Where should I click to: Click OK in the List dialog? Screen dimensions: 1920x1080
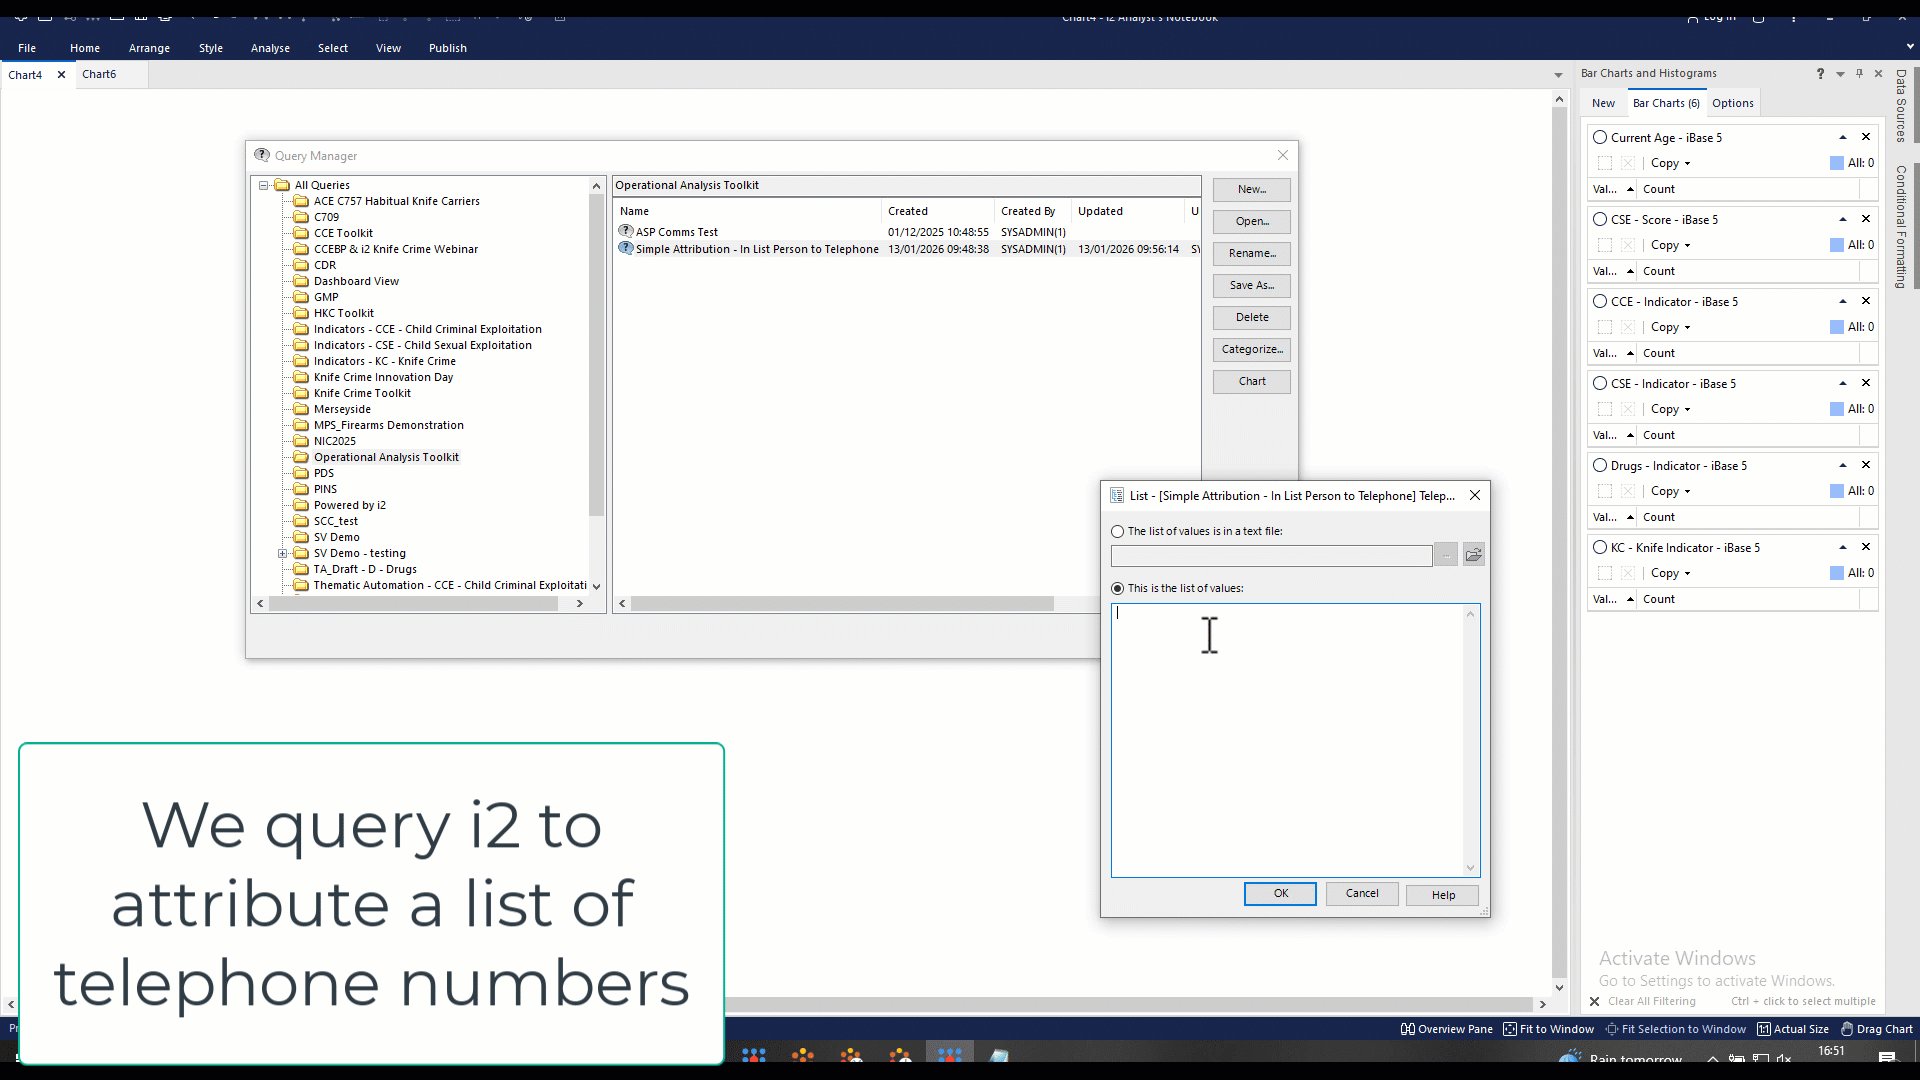[1280, 894]
